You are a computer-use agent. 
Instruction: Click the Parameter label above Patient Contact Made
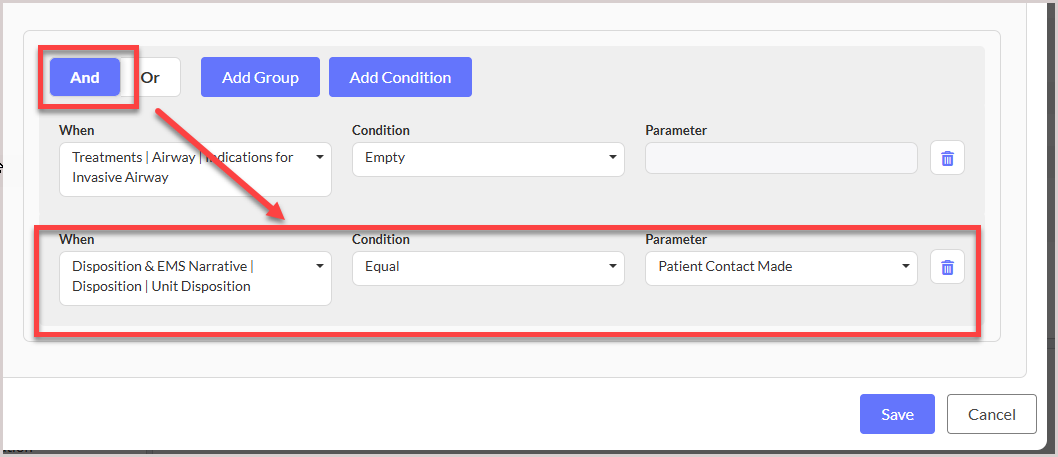676,239
